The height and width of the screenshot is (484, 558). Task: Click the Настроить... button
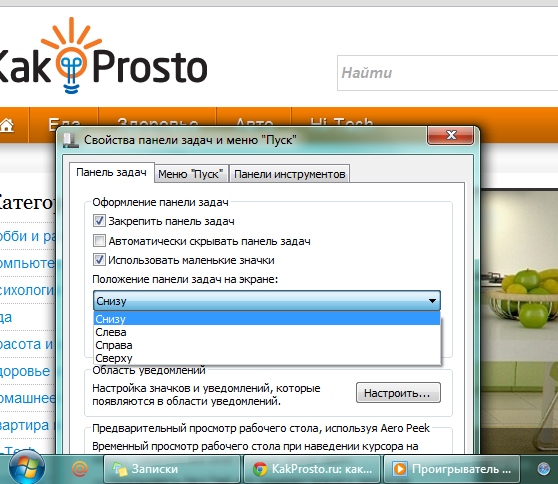[x=398, y=393]
